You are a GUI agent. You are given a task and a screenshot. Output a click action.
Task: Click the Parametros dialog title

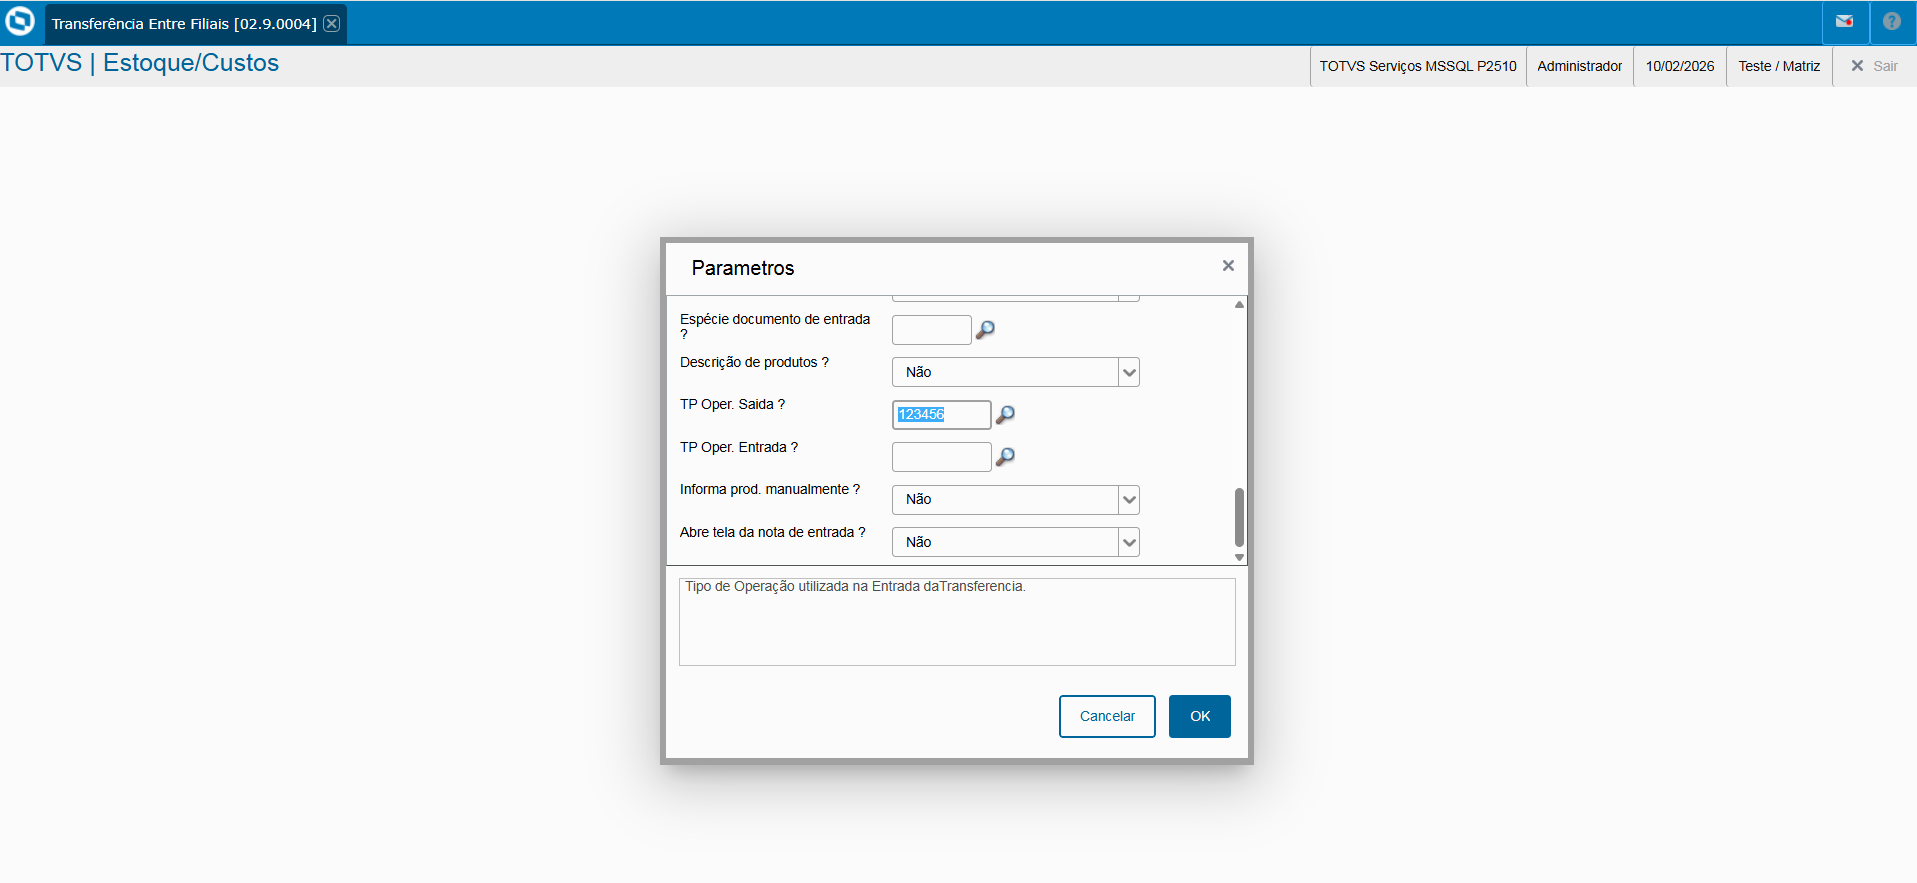pyautogui.click(x=743, y=268)
